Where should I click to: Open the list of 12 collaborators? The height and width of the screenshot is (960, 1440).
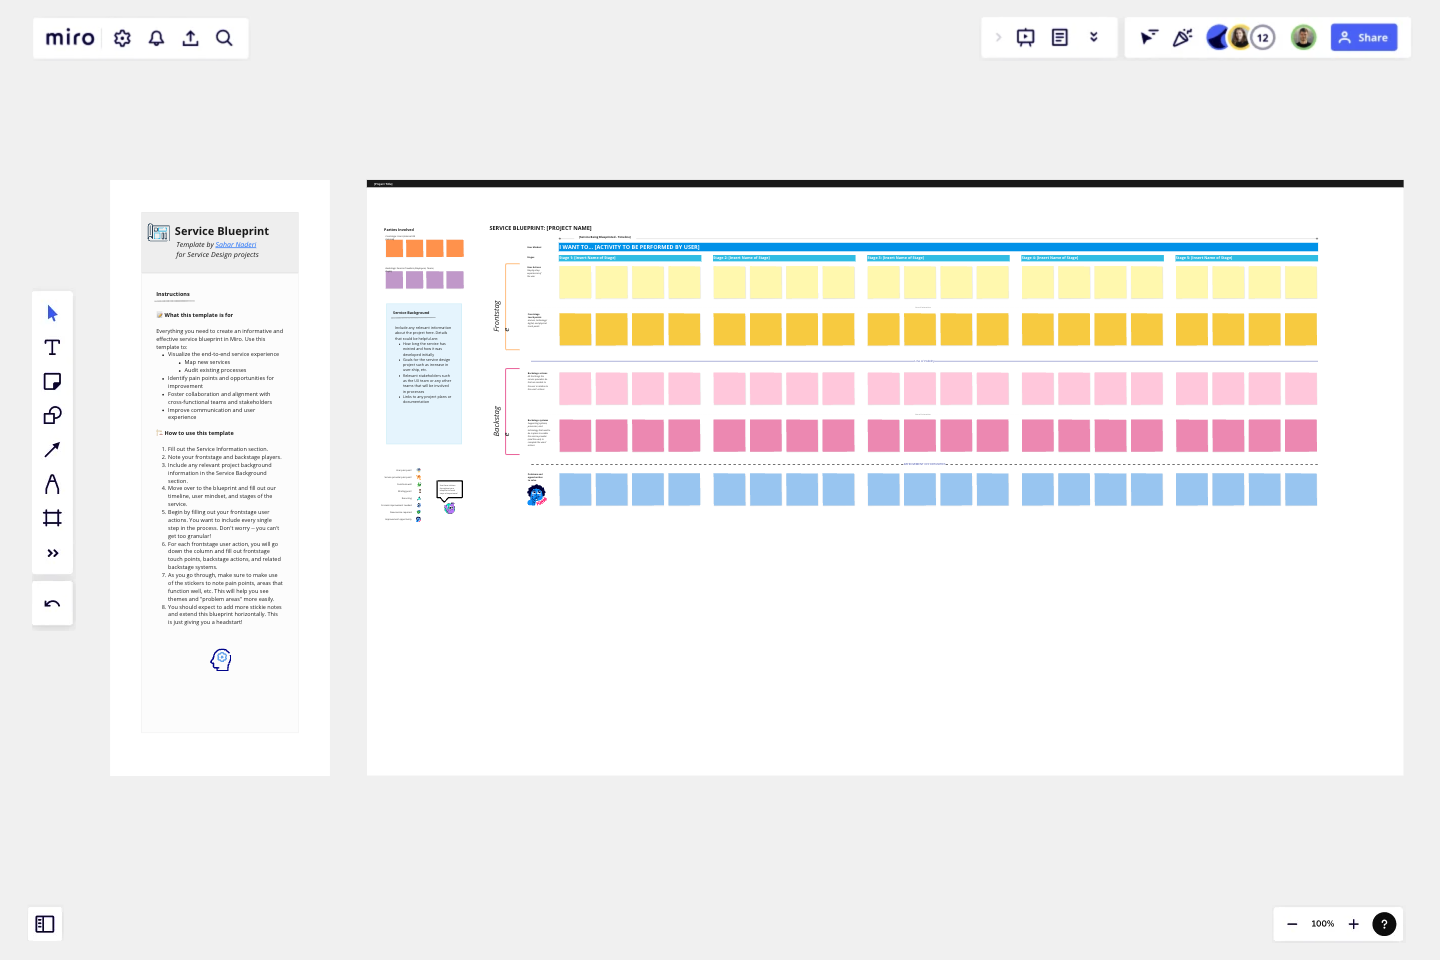pyautogui.click(x=1263, y=37)
